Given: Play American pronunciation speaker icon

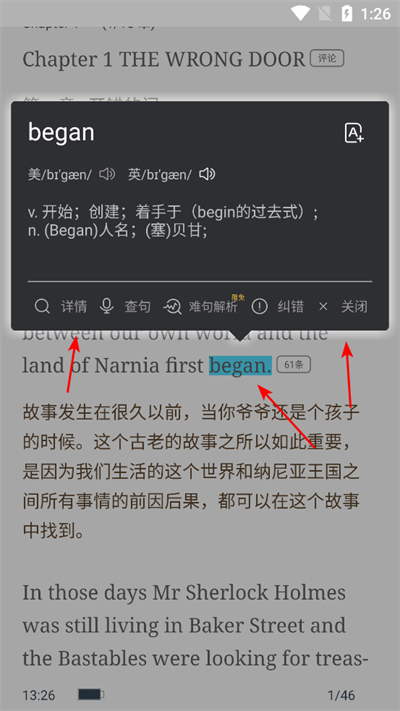Looking at the screenshot, I should pos(107,174).
